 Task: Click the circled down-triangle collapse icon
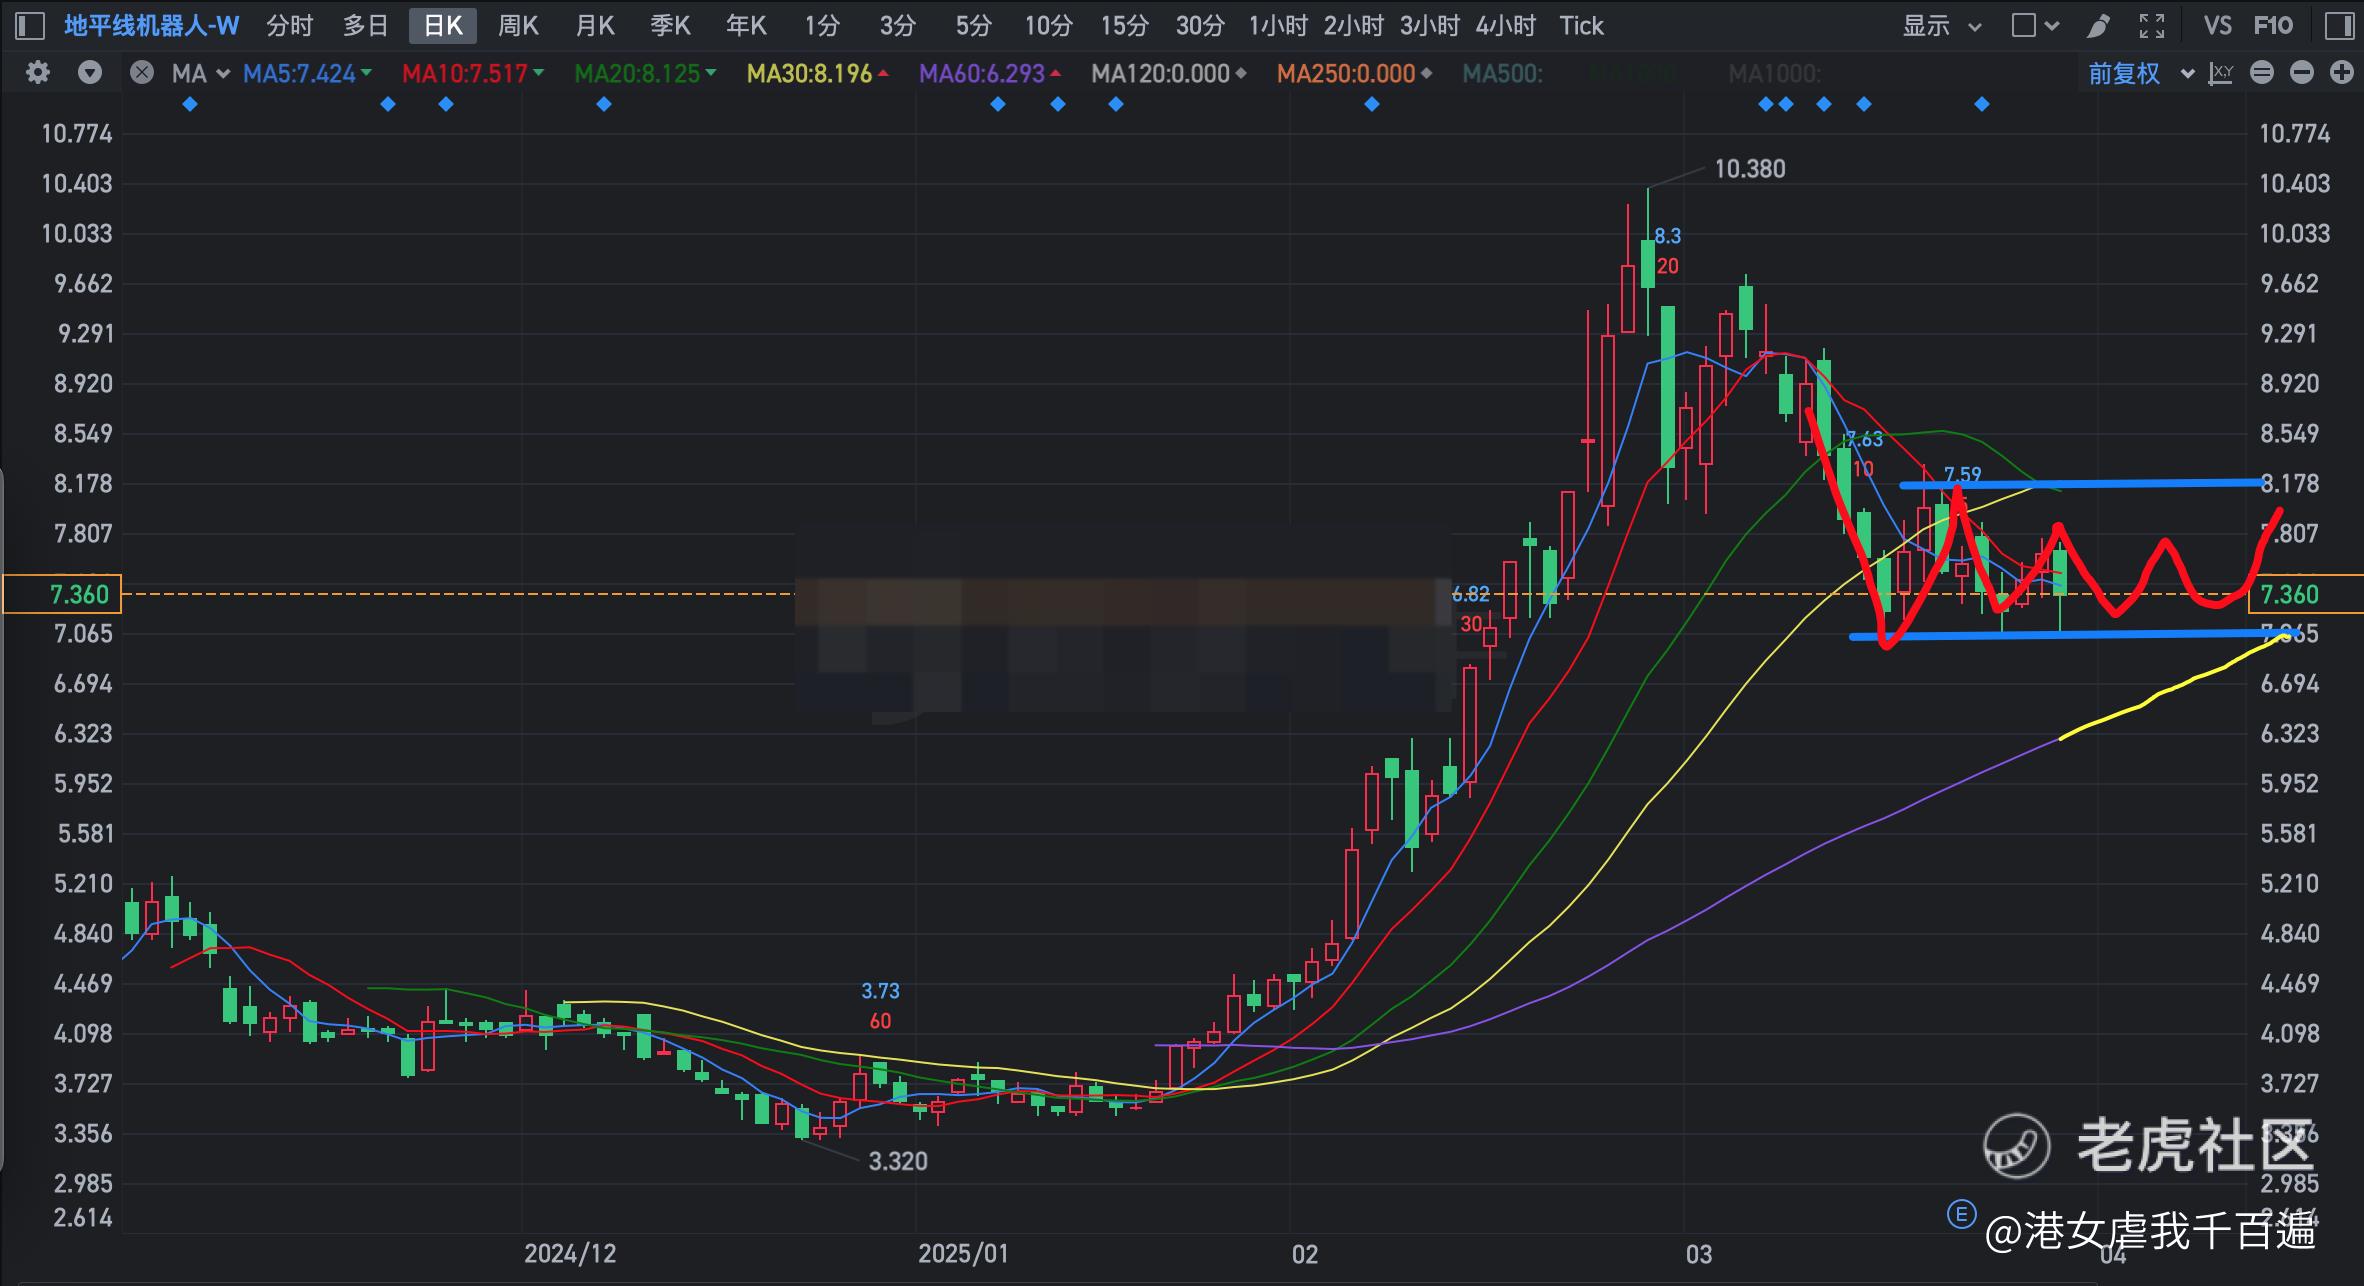pos(90,73)
